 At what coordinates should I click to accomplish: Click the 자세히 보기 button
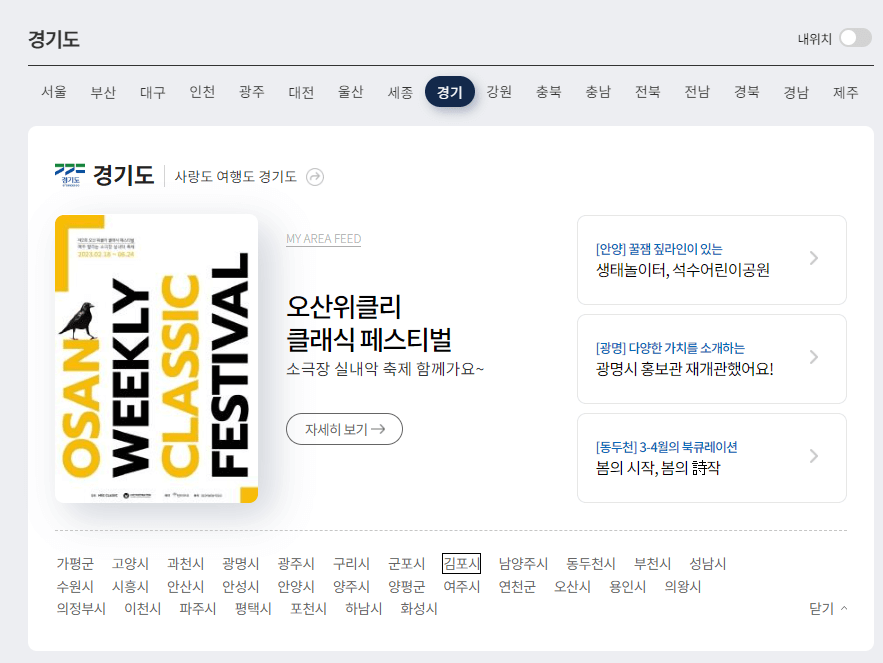pos(344,428)
